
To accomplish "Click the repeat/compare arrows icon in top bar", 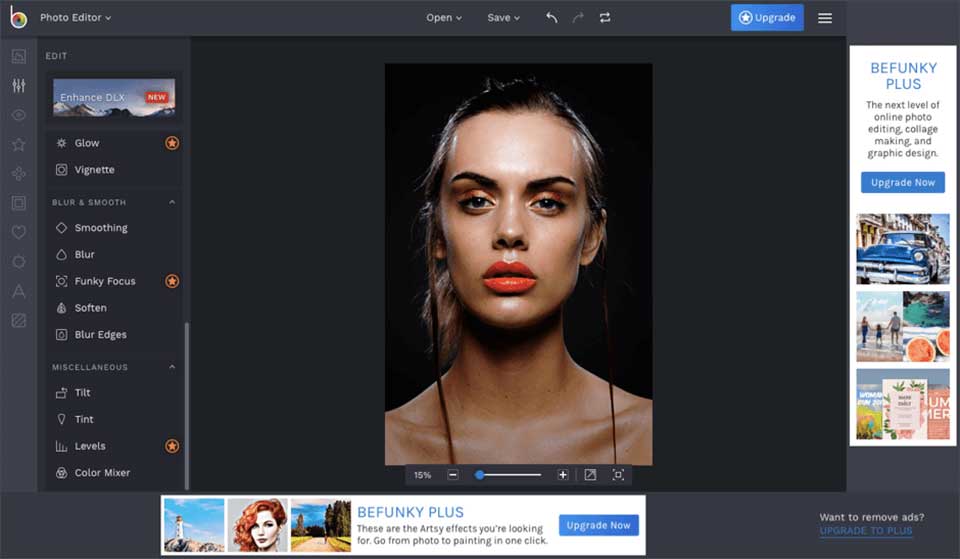I will [605, 18].
